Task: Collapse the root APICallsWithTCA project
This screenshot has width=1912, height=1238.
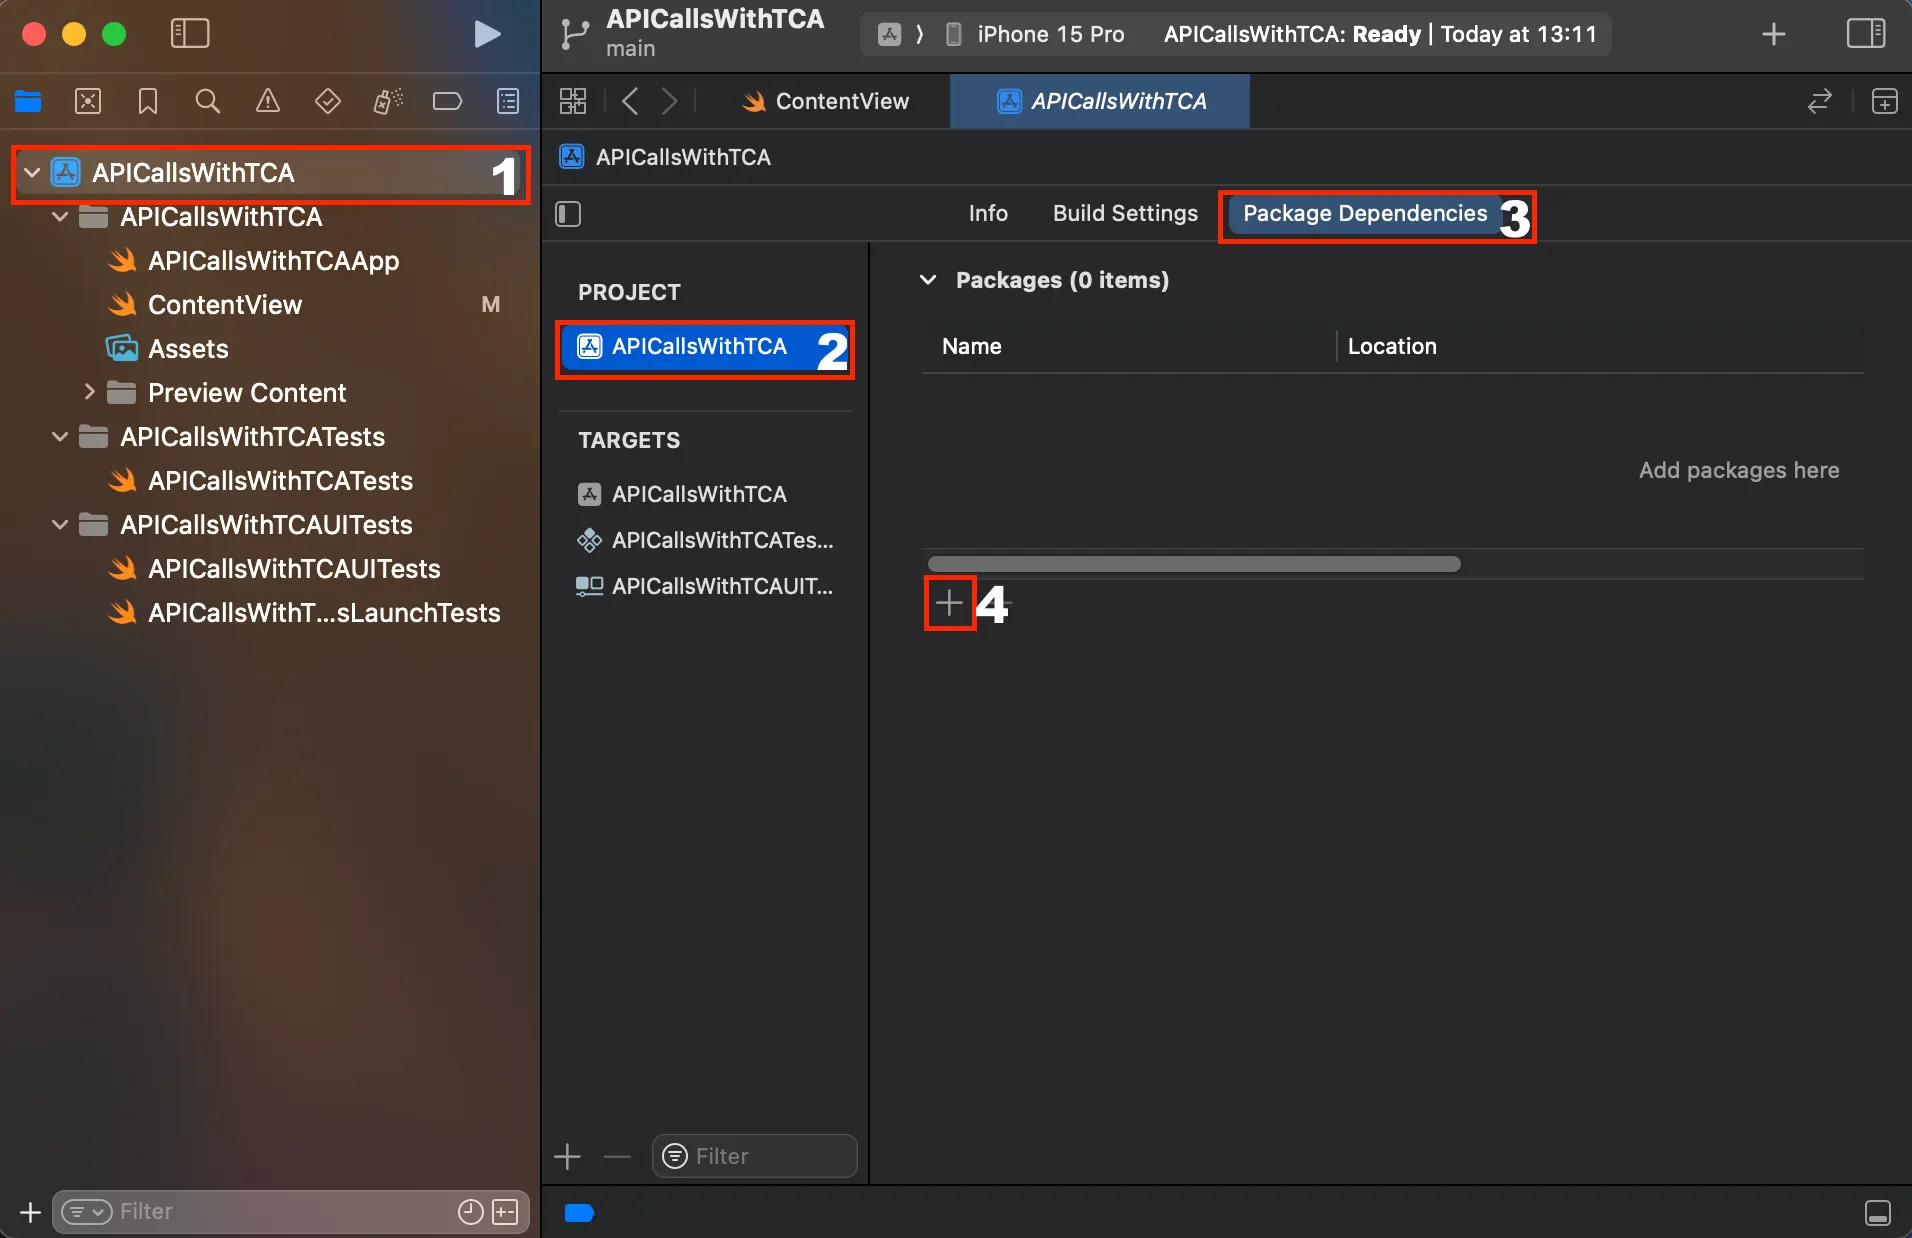Action: pos(32,173)
